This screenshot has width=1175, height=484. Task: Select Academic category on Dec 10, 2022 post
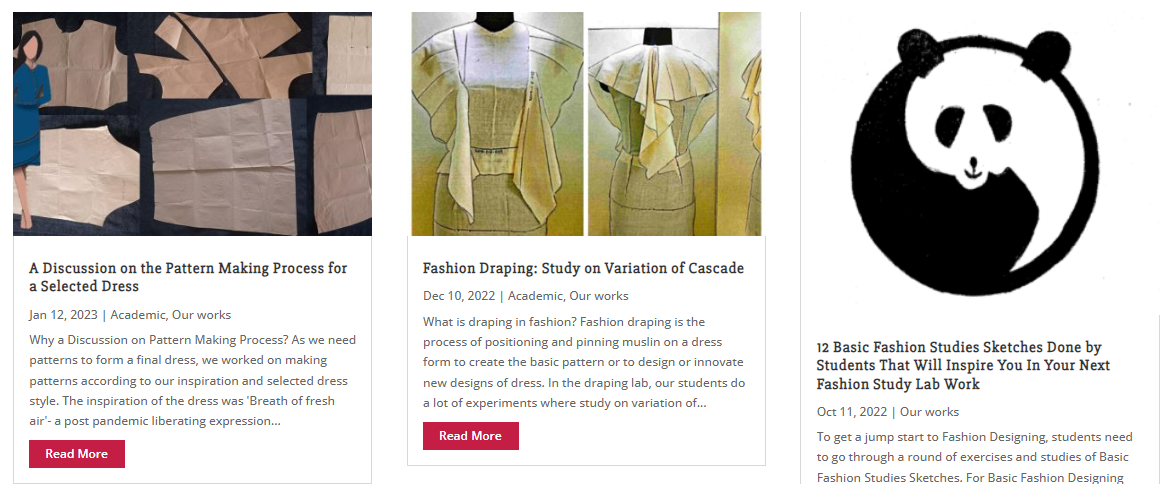535,295
